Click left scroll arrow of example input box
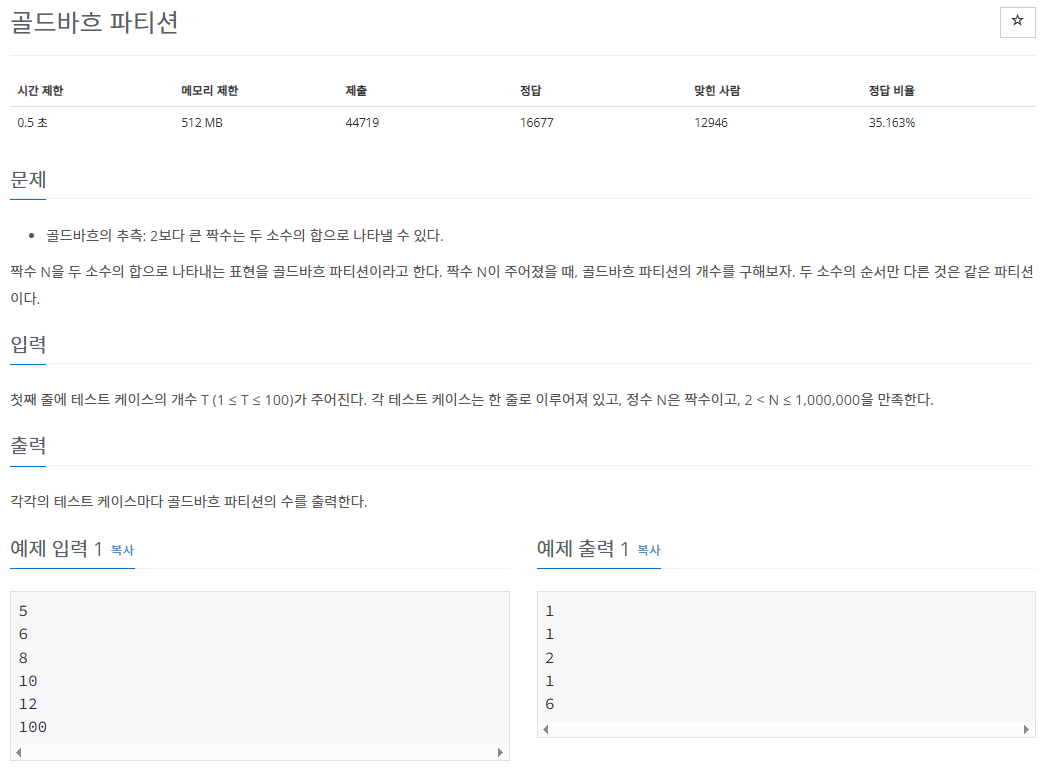The width and height of the screenshot is (1047, 770). tap(19, 752)
